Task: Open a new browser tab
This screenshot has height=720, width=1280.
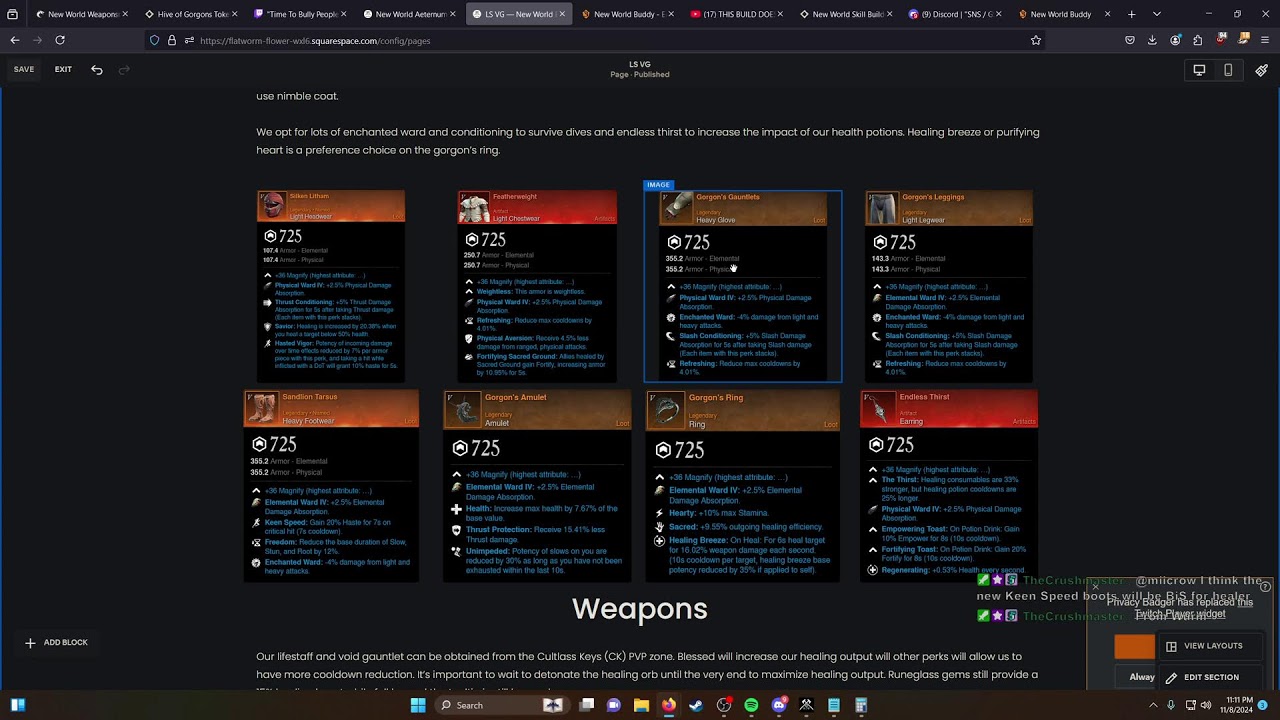Action: (x=1131, y=14)
